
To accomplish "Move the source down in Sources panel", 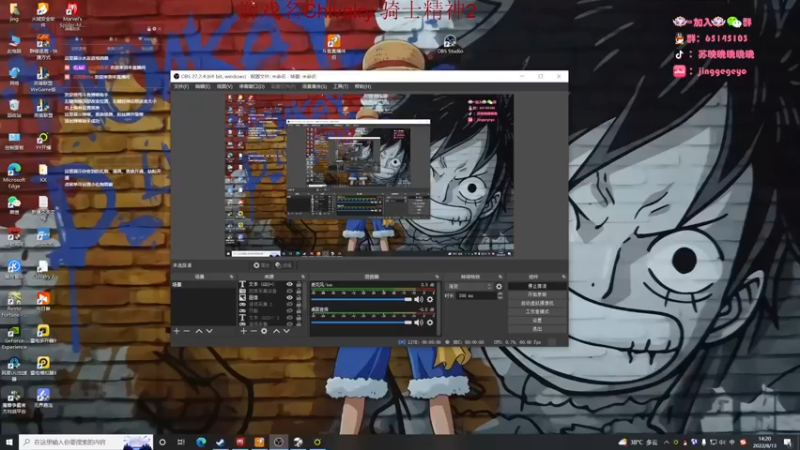I will tap(287, 331).
